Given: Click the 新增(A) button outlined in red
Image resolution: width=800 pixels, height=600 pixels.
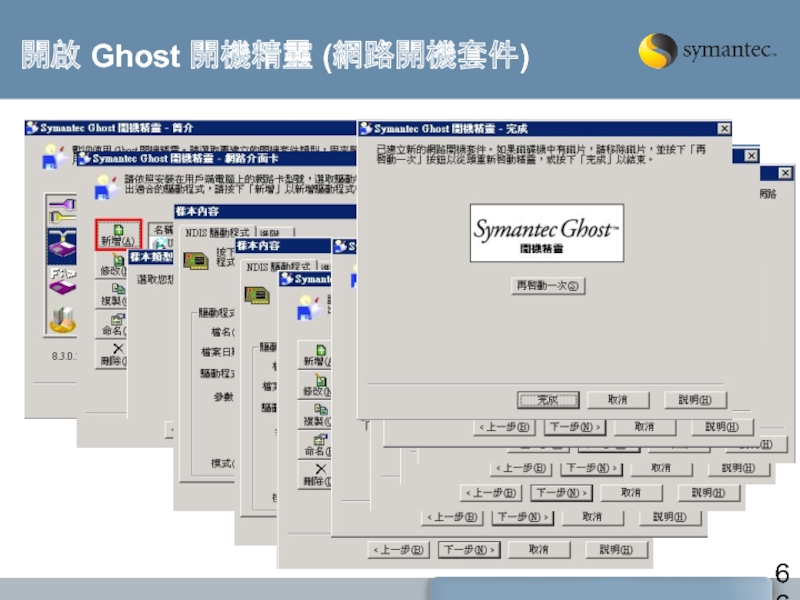Looking at the screenshot, I should 118,235.
